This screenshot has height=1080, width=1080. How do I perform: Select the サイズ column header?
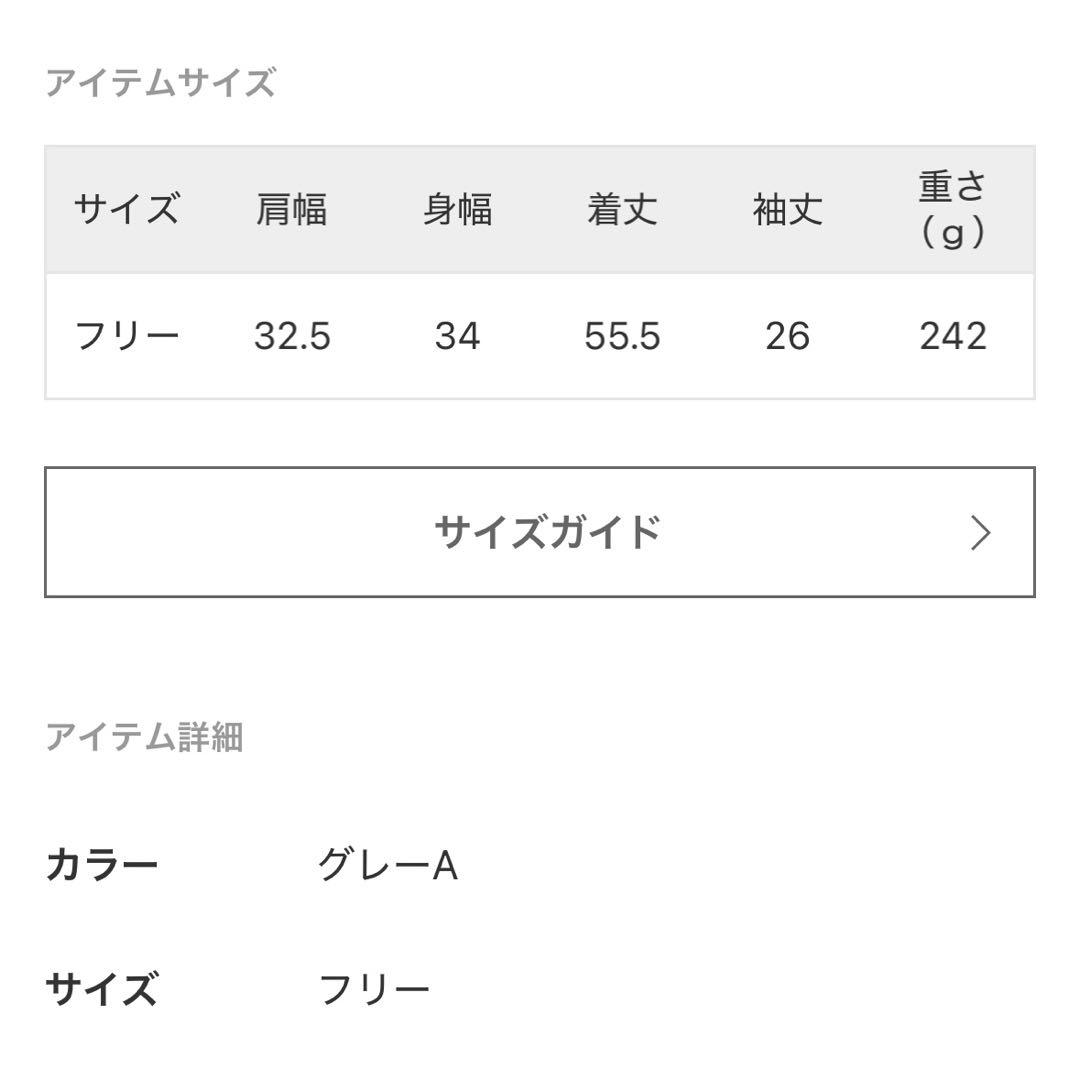tap(129, 207)
